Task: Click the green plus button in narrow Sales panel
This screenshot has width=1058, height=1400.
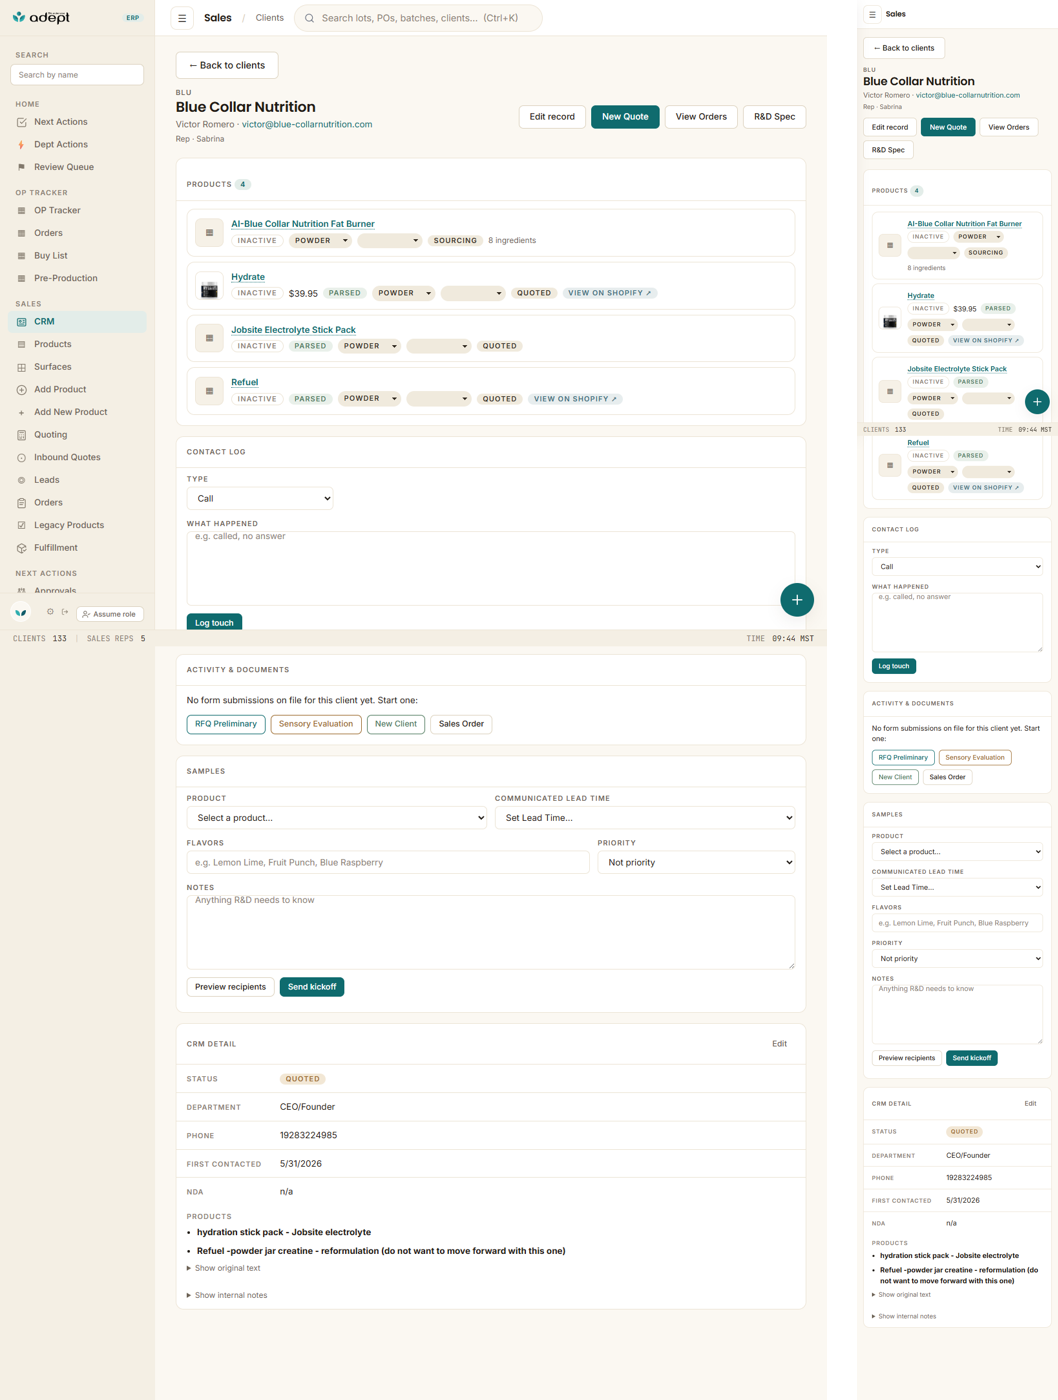Action: tap(1037, 402)
